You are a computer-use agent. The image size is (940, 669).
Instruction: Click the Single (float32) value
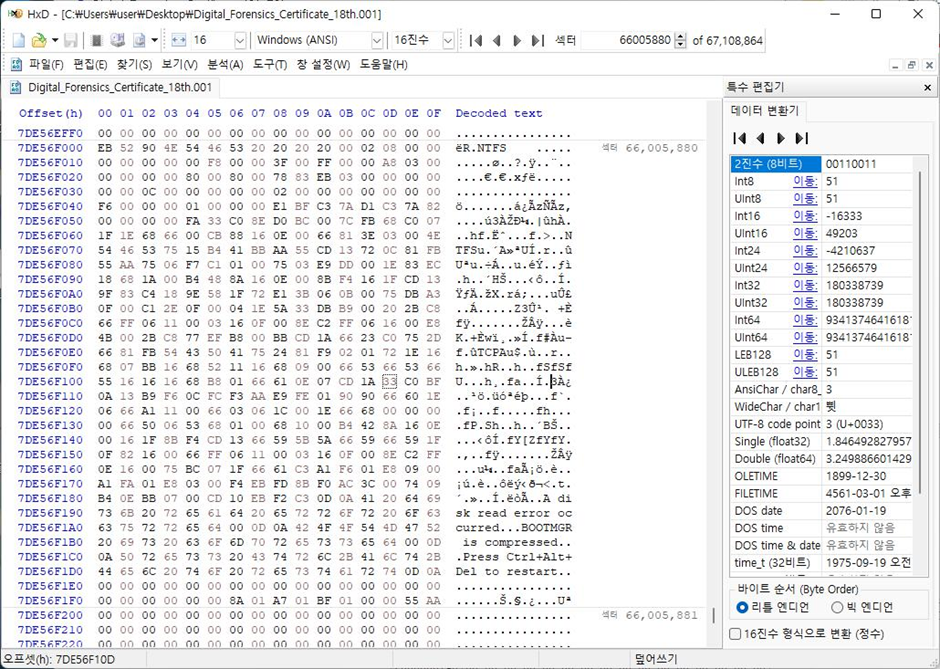868,442
